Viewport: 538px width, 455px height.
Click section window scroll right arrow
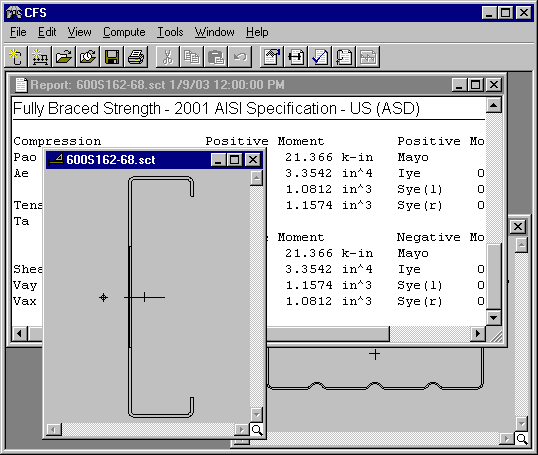point(242,430)
